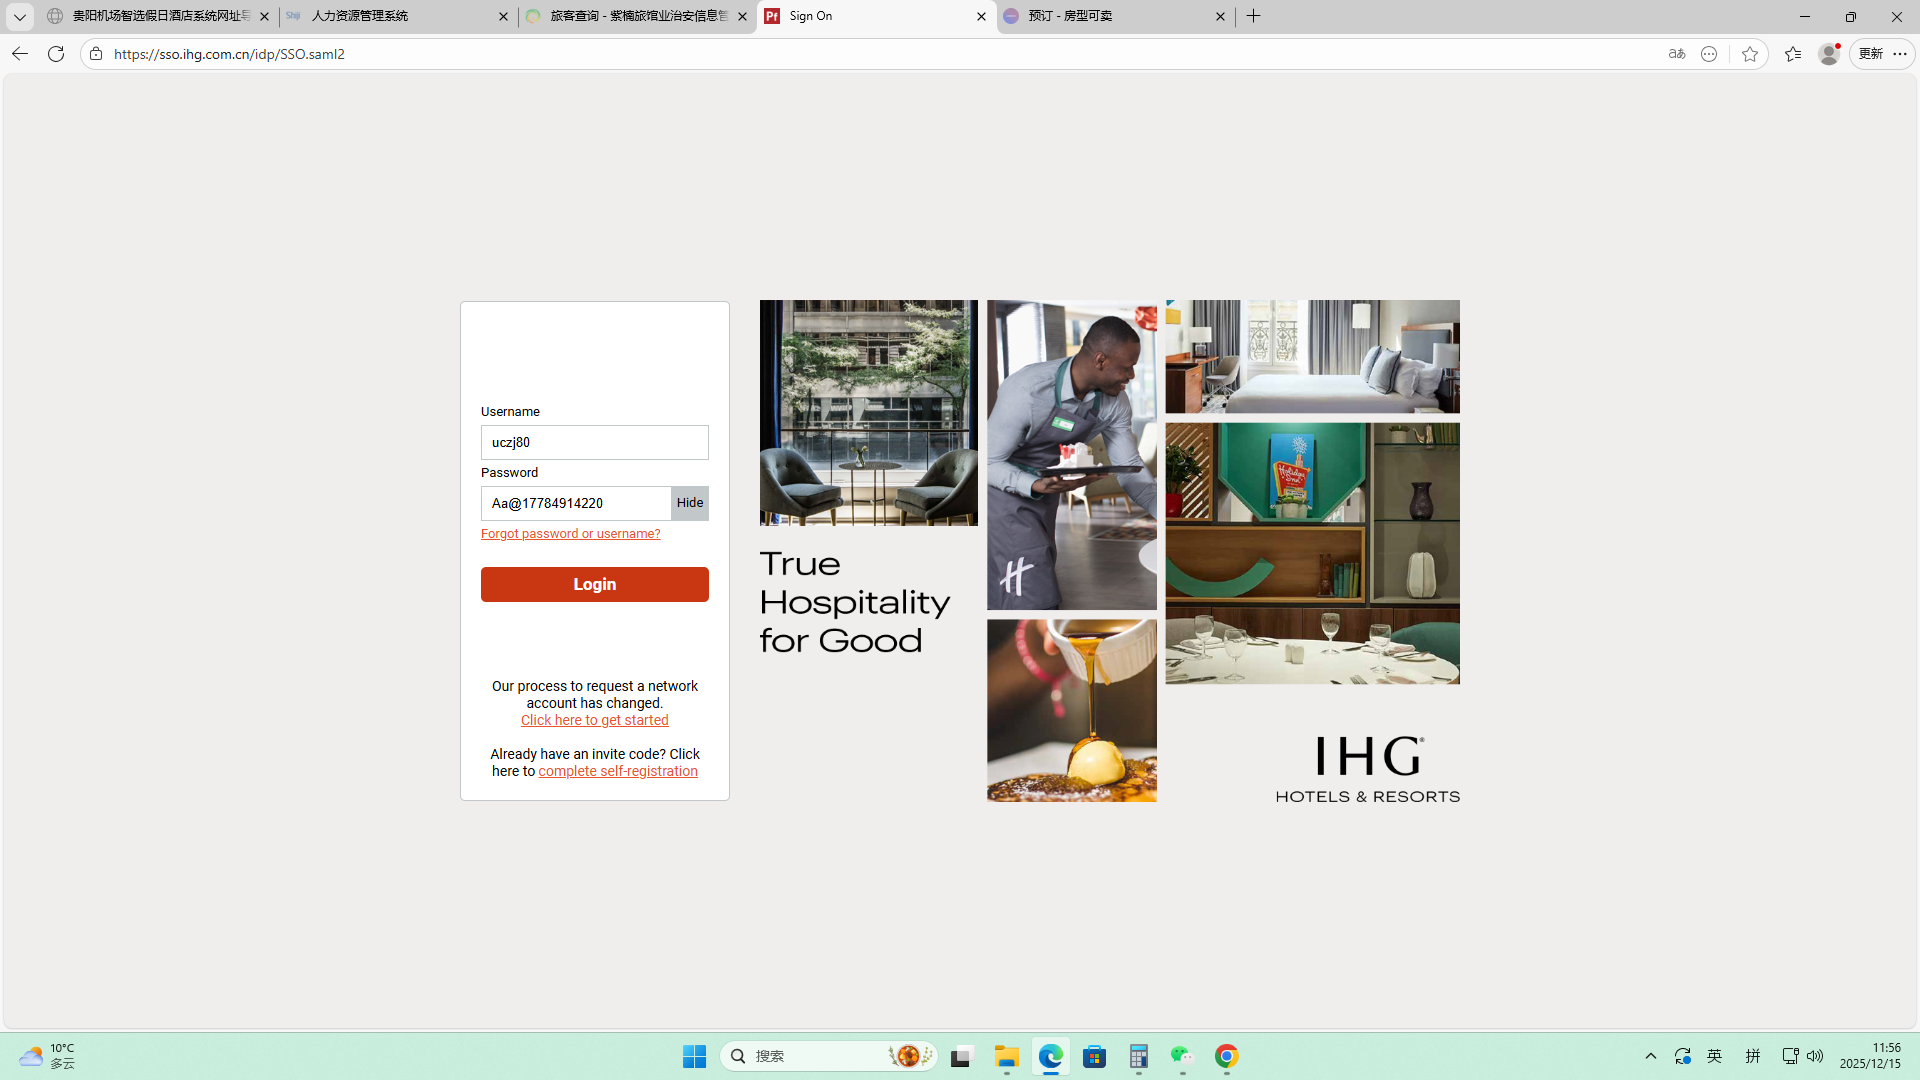Image resolution: width=1920 pixels, height=1080 pixels.
Task: Click the browser refresh icon
Action: [x=56, y=54]
